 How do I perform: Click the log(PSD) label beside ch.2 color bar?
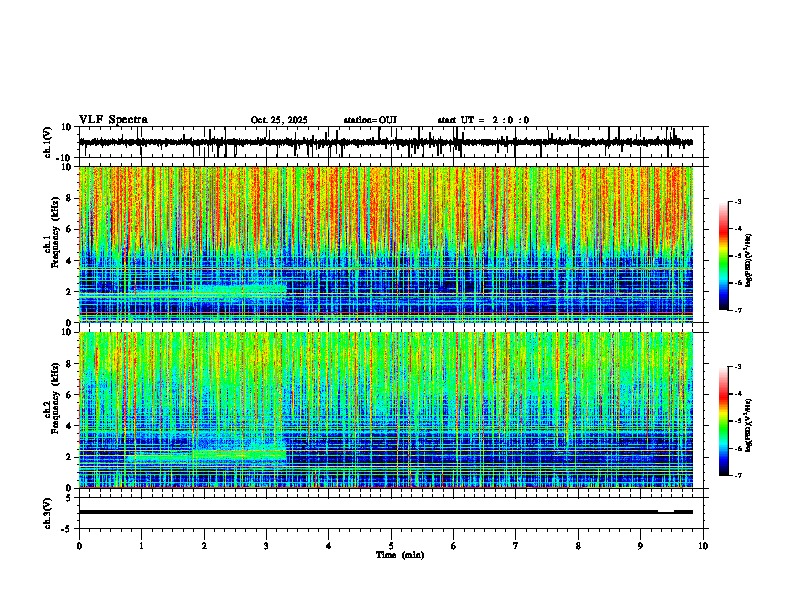coord(749,425)
